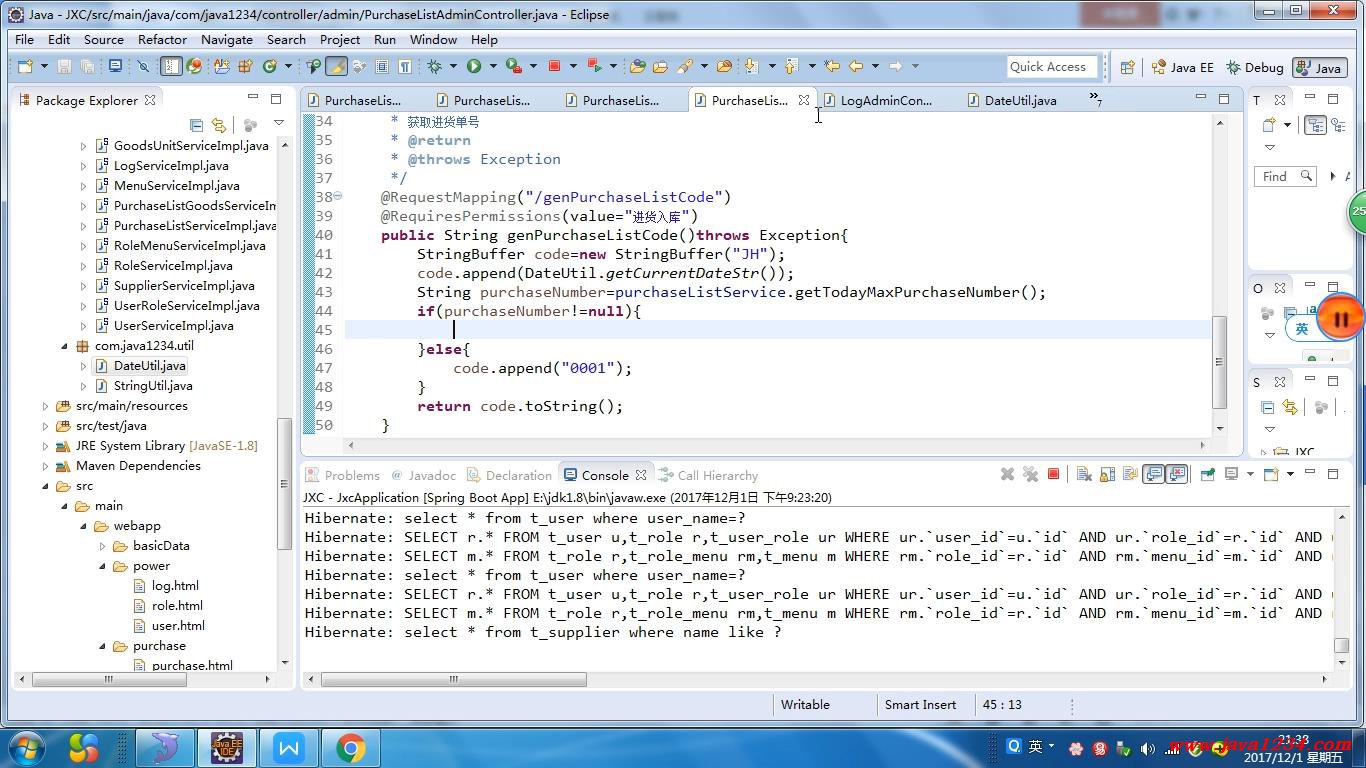
Task: Click the Next Annotation arrow icon
Action: pyautogui.click(x=750, y=66)
